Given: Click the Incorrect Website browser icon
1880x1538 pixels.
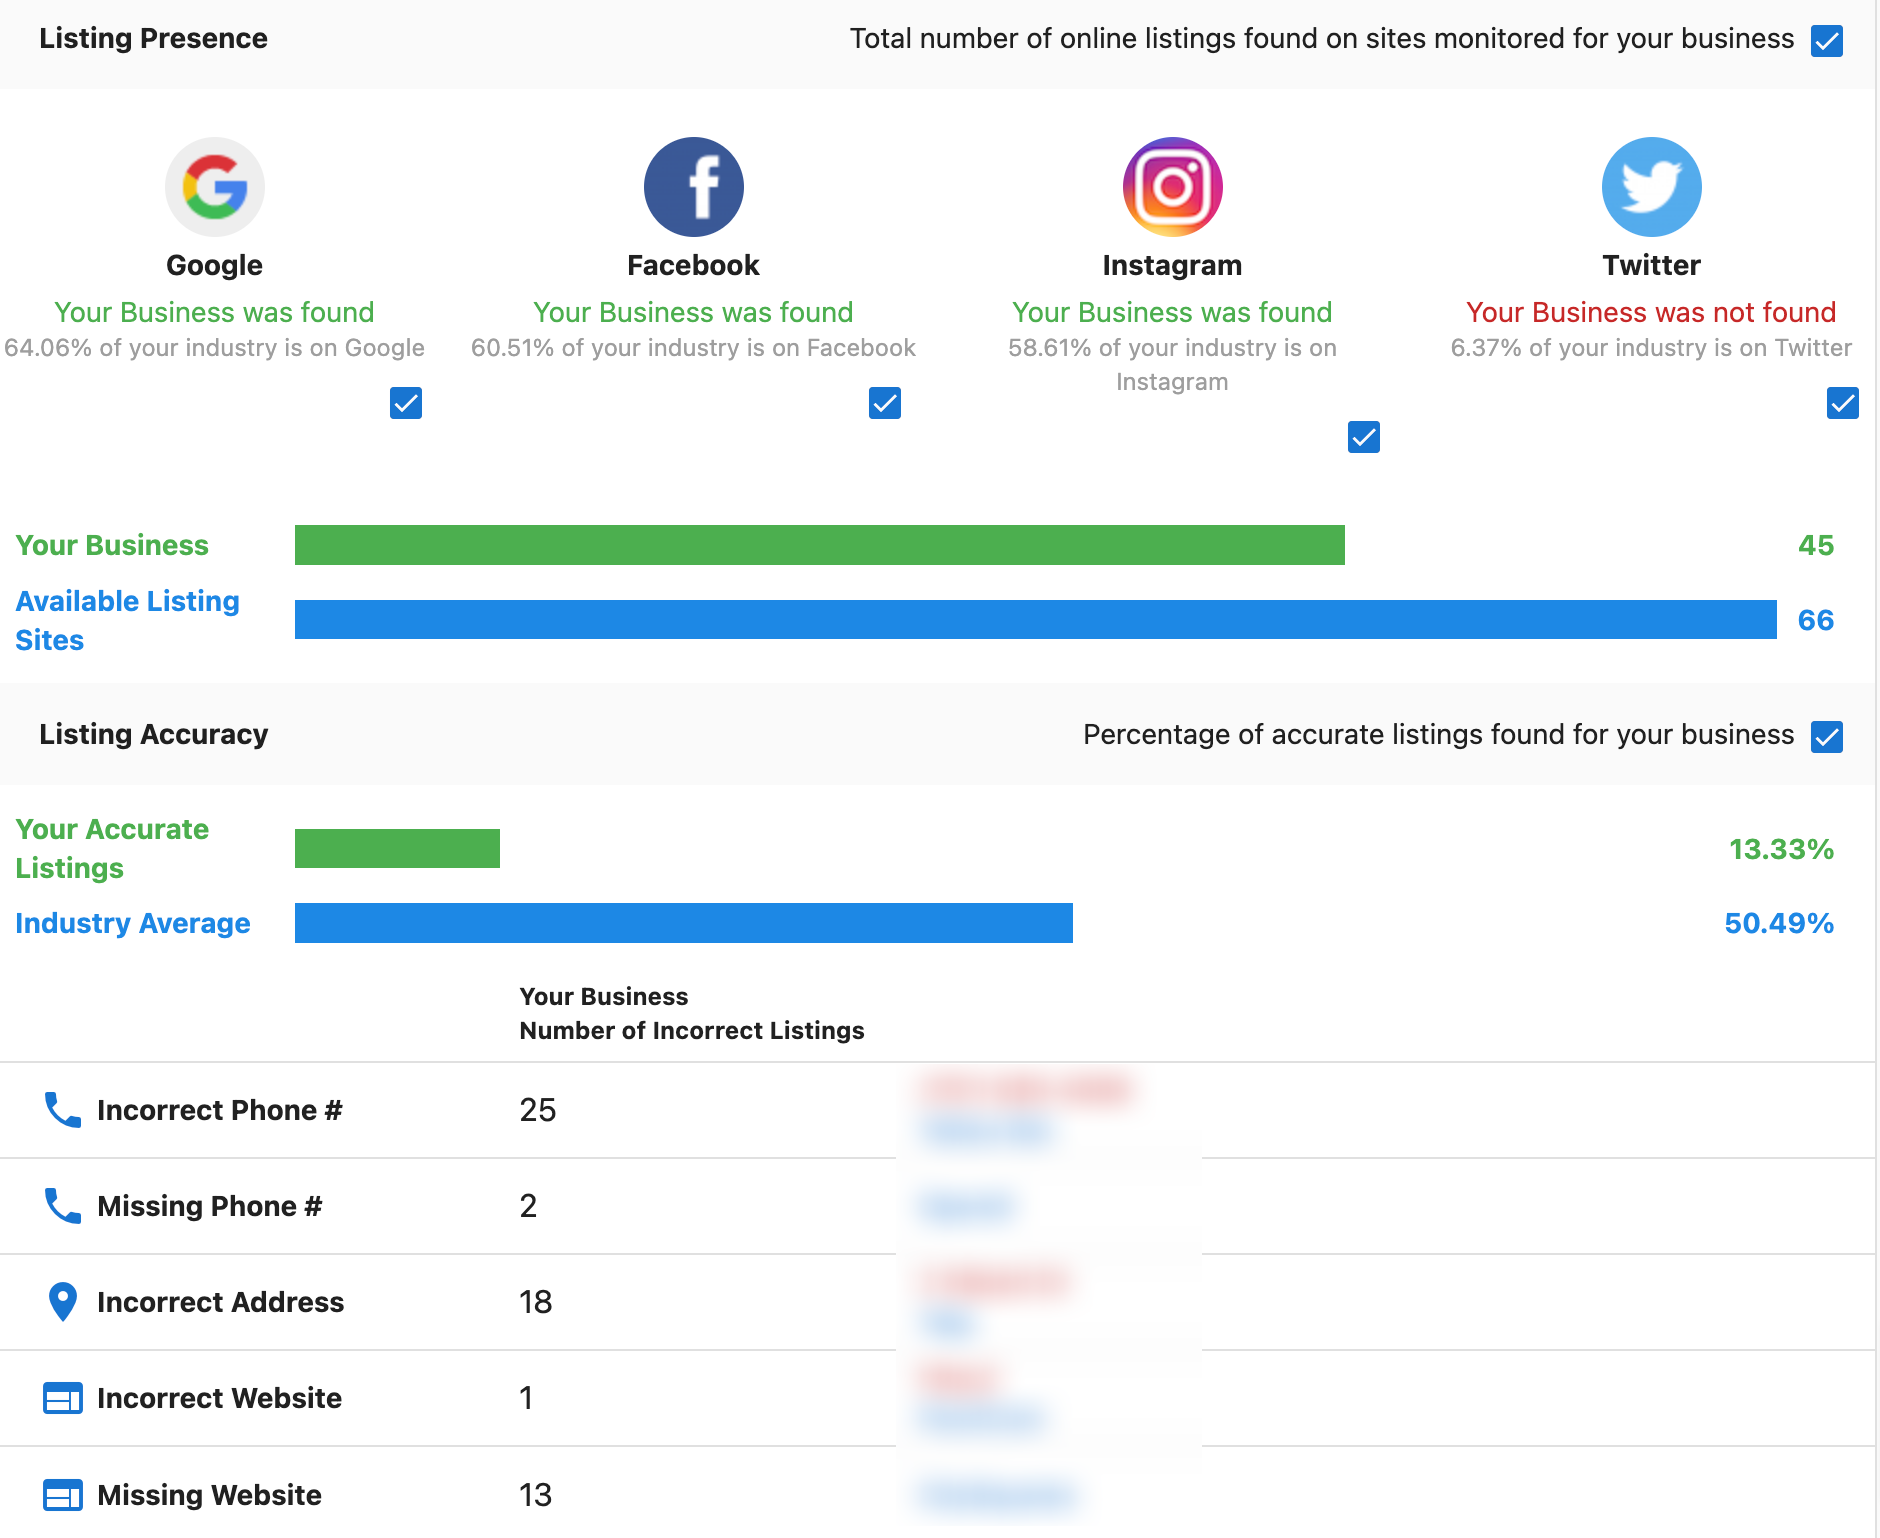Looking at the screenshot, I should click(63, 1398).
